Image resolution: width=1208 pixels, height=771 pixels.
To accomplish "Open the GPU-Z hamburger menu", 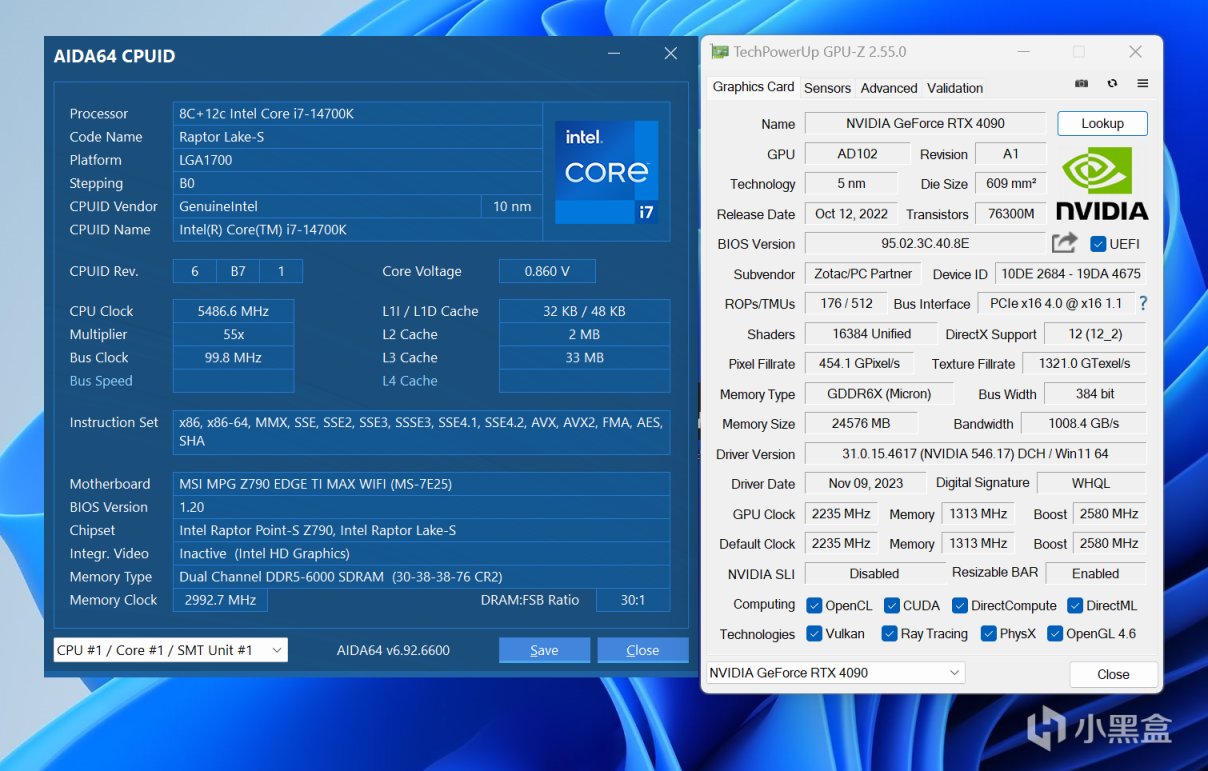I will pyautogui.click(x=1142, y=84).
